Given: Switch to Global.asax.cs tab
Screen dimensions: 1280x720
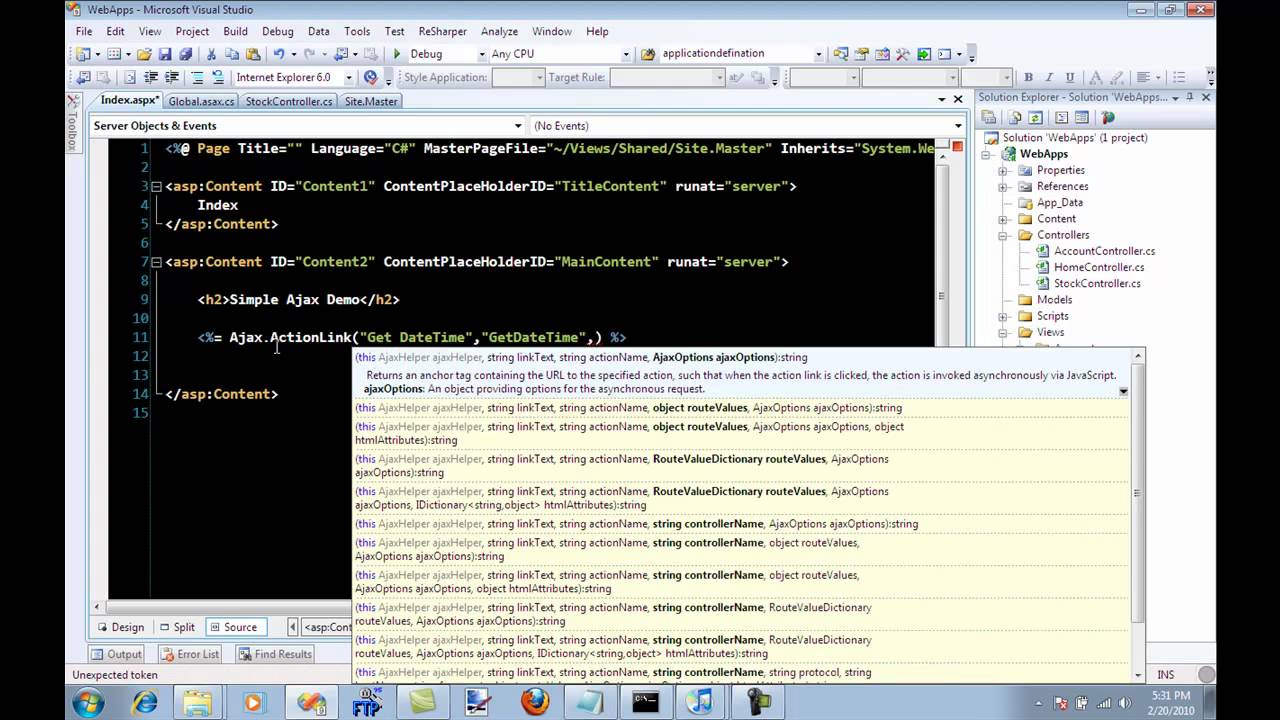Looking at the screenshot, I should pos(202,101).
